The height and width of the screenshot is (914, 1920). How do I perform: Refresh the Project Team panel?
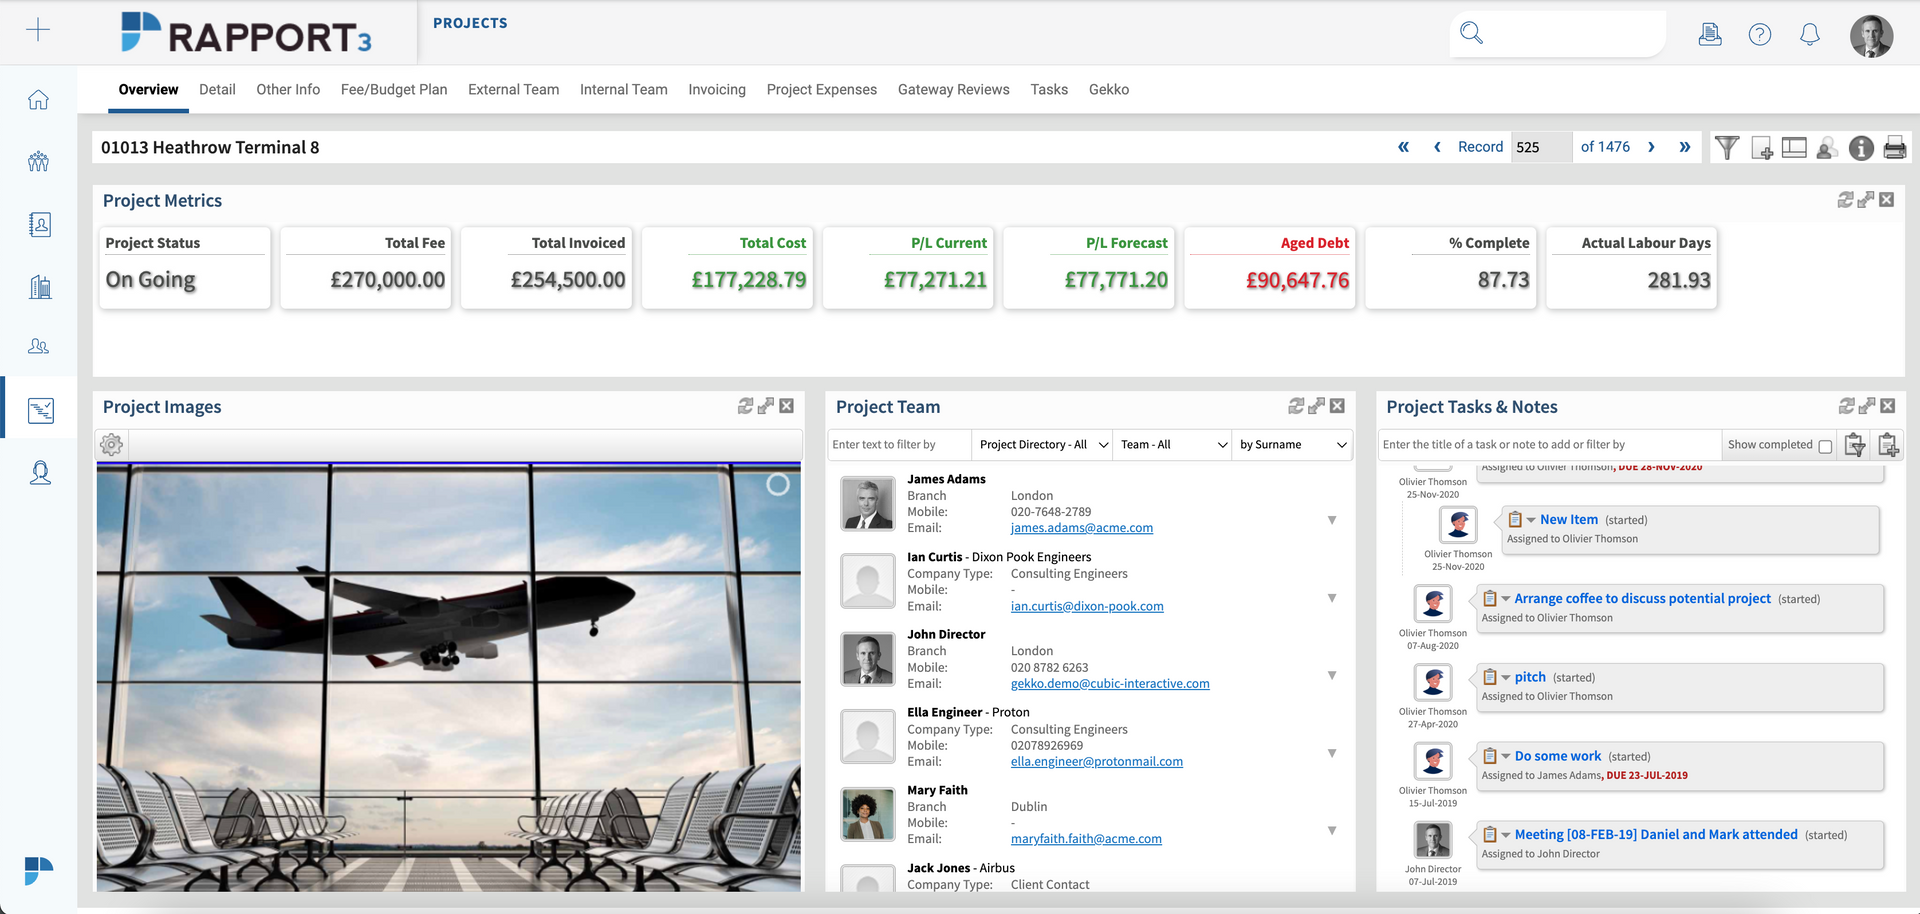coord(1294,406)
